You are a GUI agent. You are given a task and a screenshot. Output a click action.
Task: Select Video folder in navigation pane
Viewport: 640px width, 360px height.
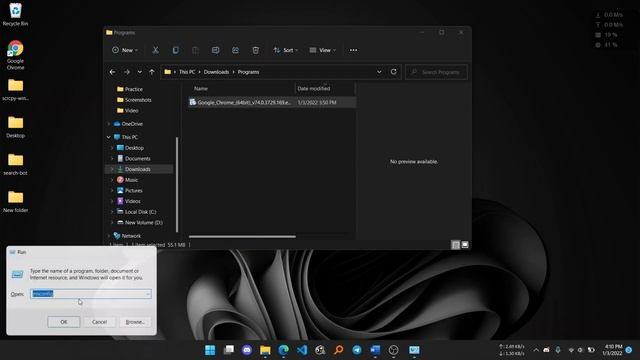coord(128,110)
